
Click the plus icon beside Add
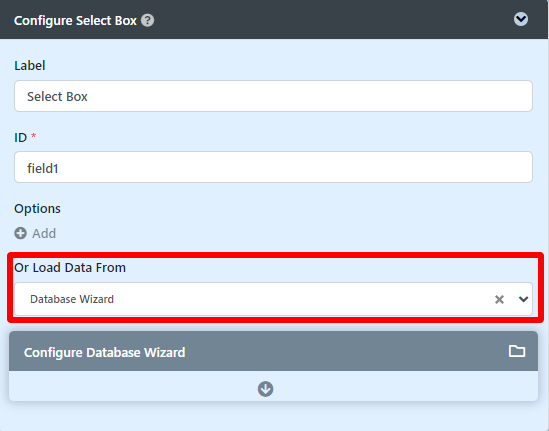tap(20, 233)
